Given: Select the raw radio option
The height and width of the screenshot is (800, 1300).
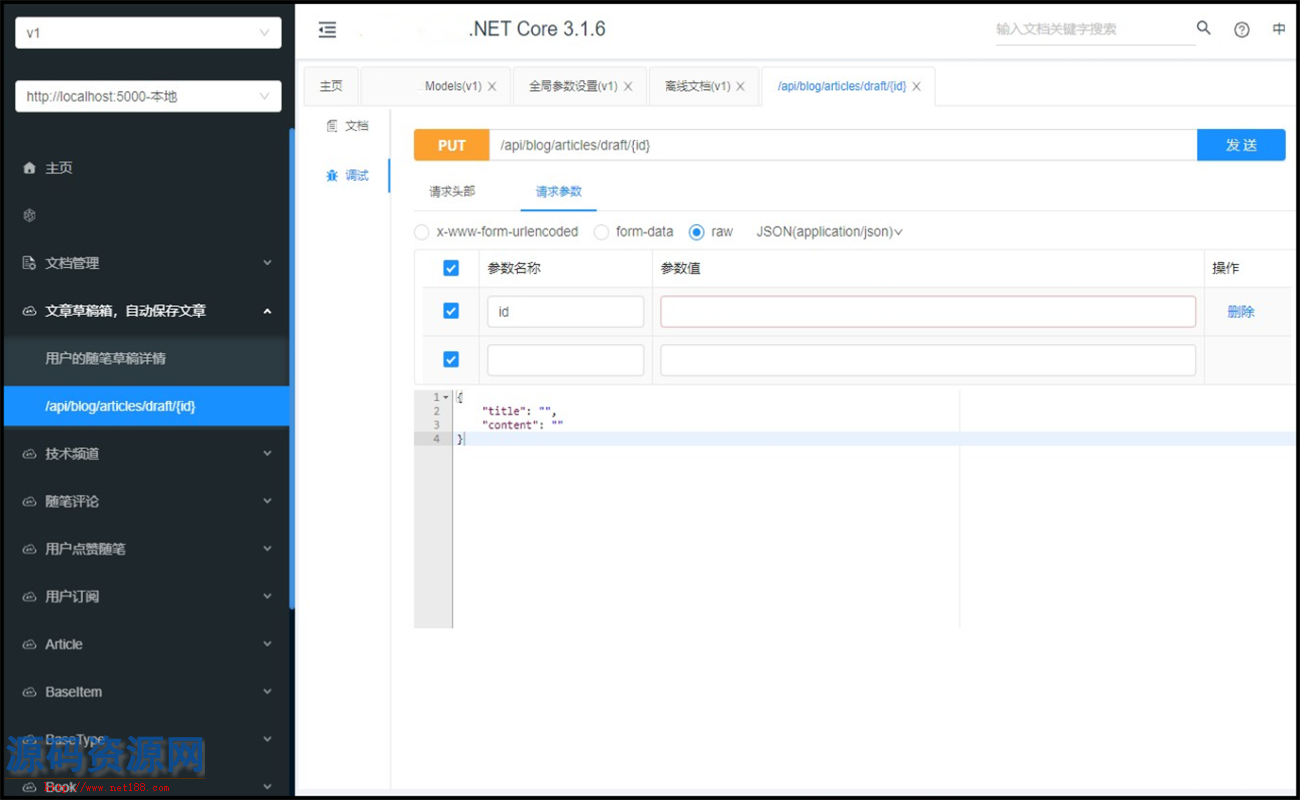Looking at the screenshot, I should 697,232.
